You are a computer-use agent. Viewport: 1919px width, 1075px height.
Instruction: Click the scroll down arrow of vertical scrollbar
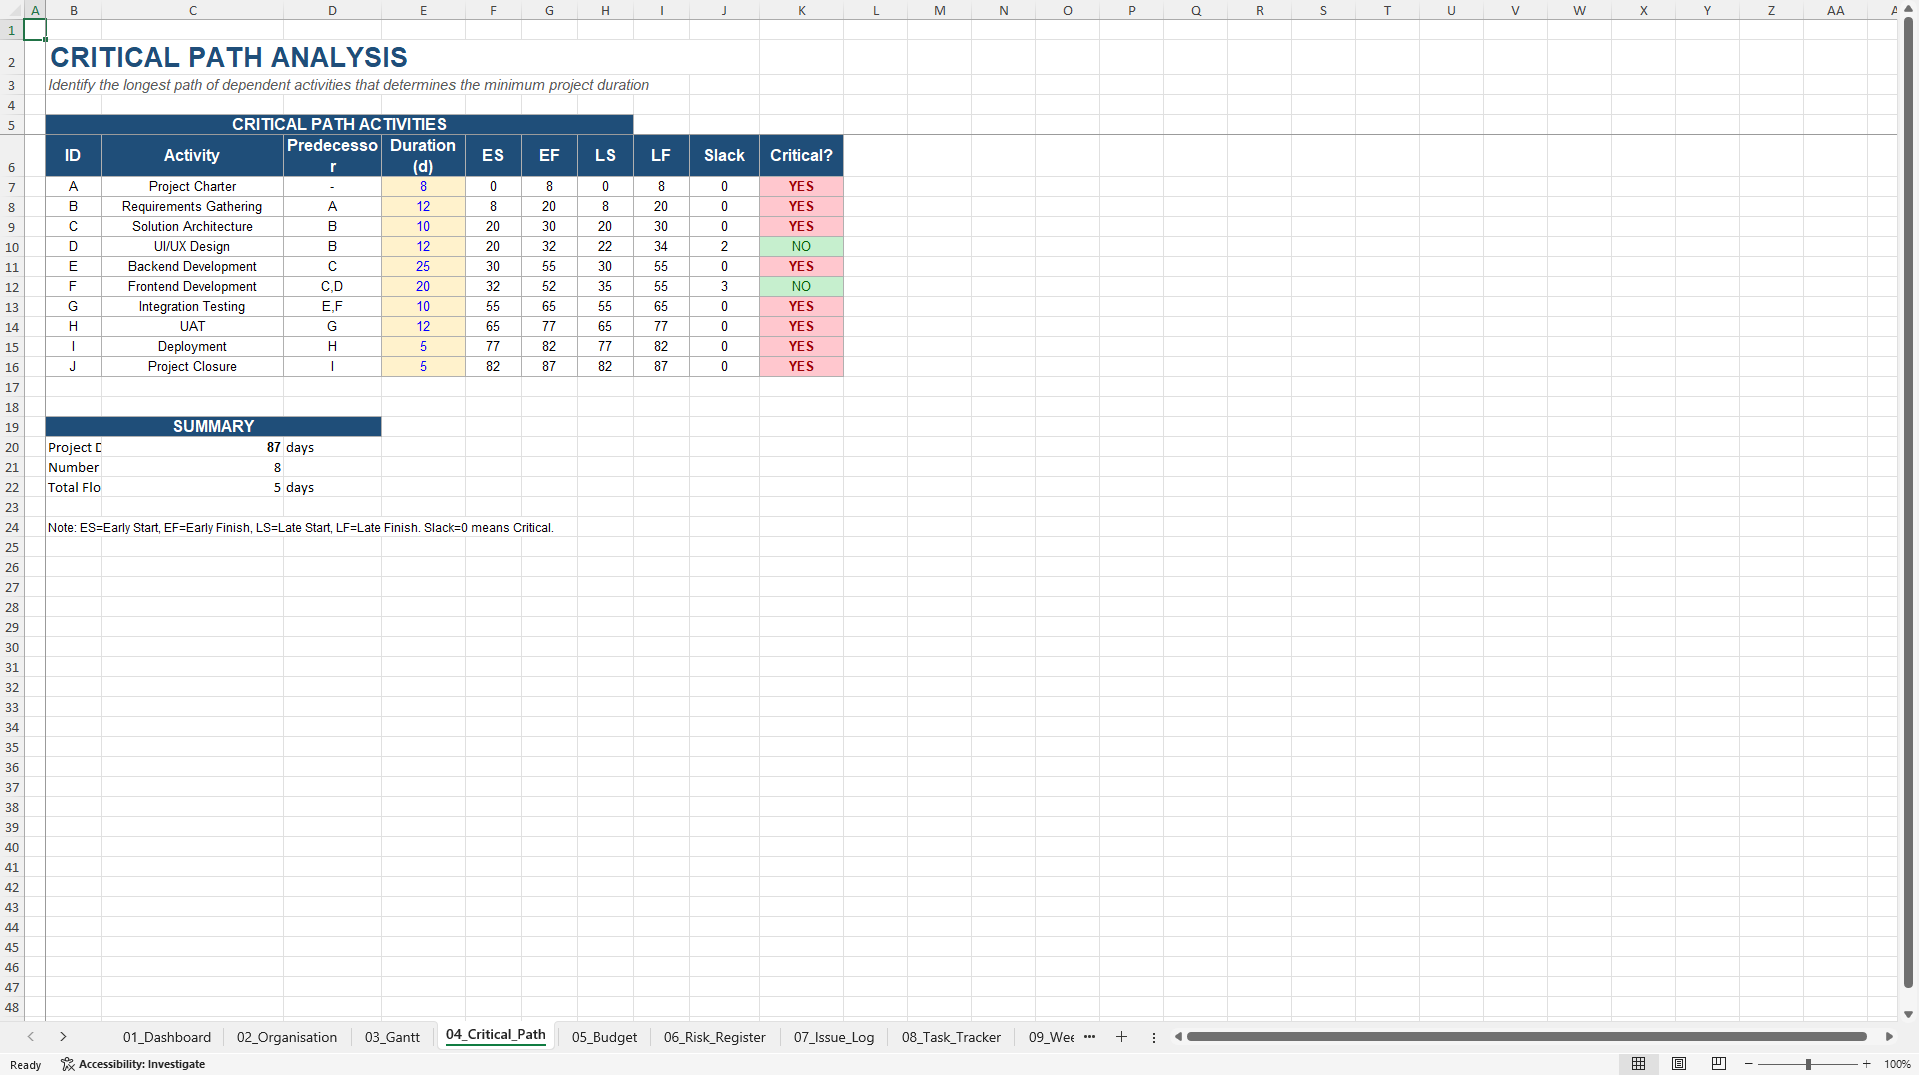pyautogui.click(x=1908, y=1014)
